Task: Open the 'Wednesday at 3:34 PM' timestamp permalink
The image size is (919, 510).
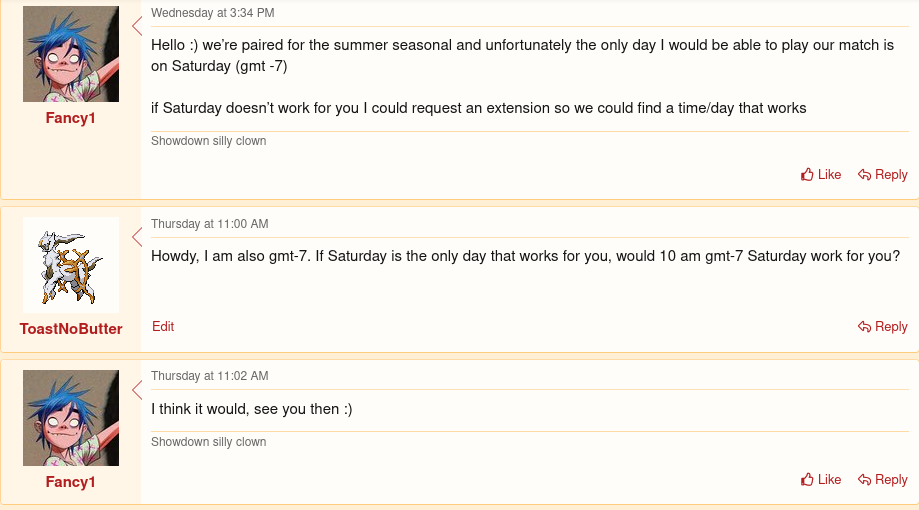Action: (212, 13)
